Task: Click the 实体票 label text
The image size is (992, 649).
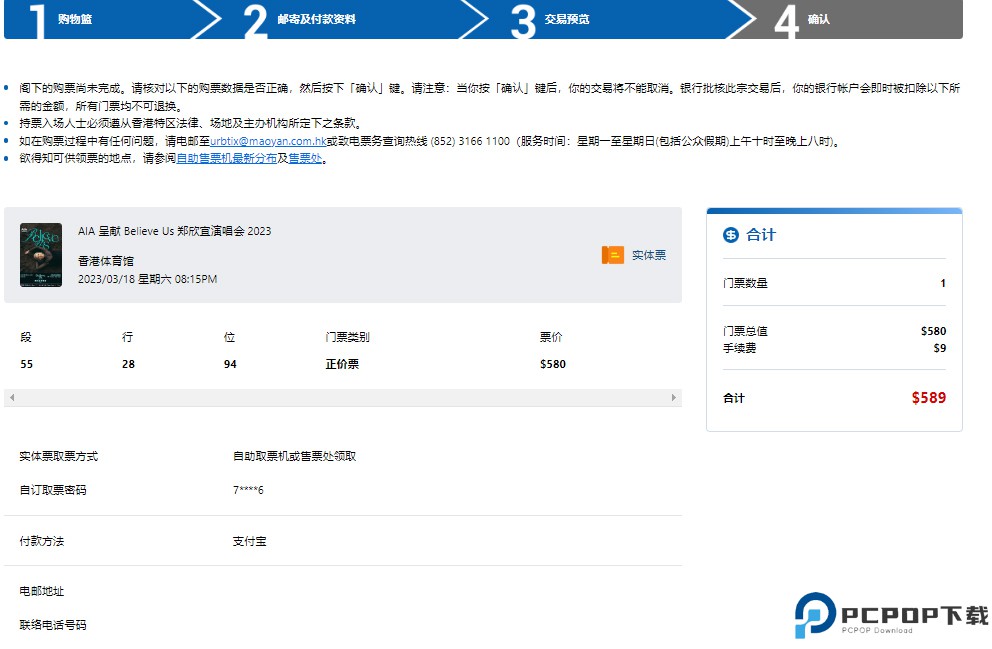Action: coord(648,255)
